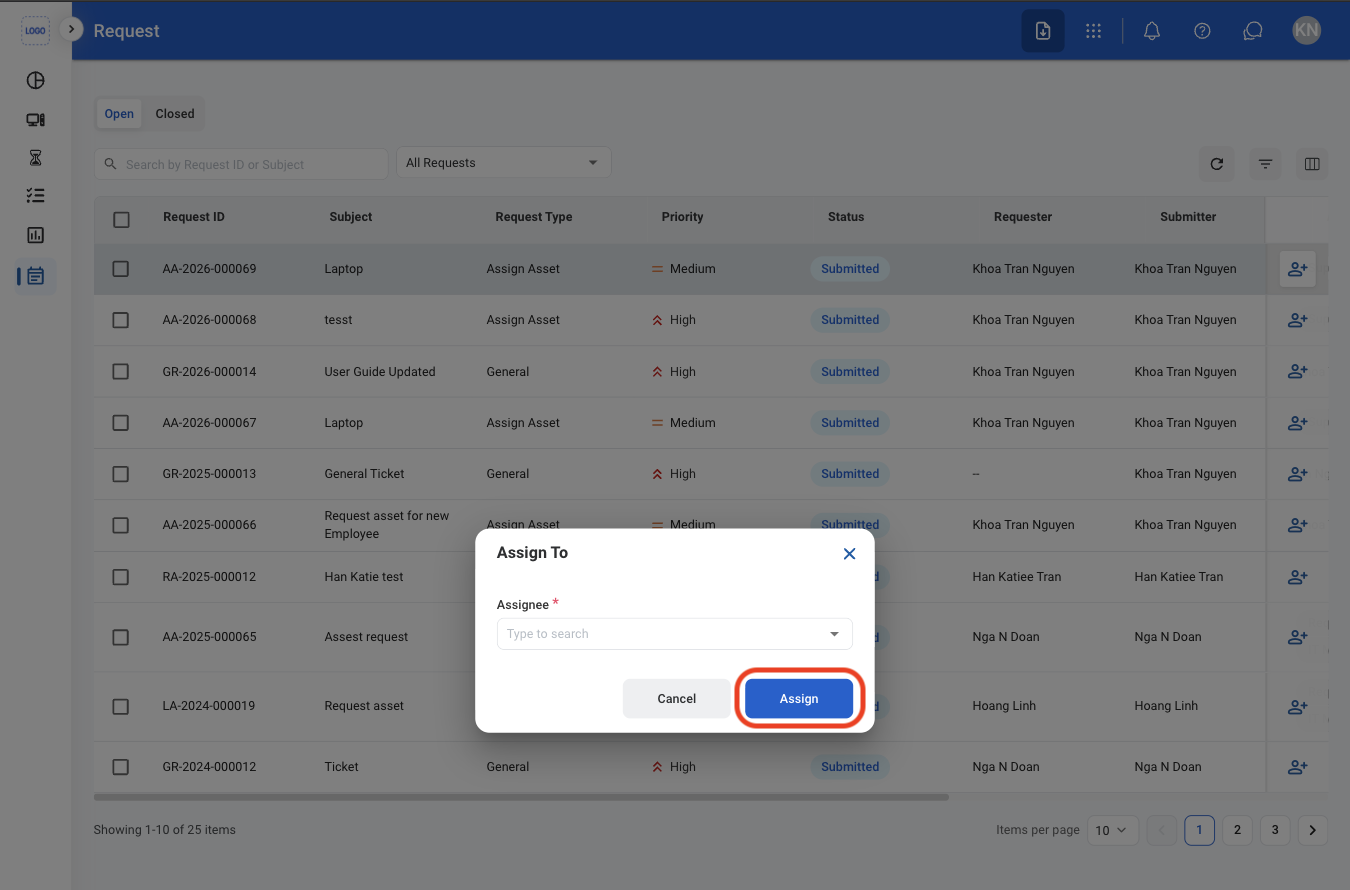Assign user for request GR-2026-000014

tap(1297, 371)
